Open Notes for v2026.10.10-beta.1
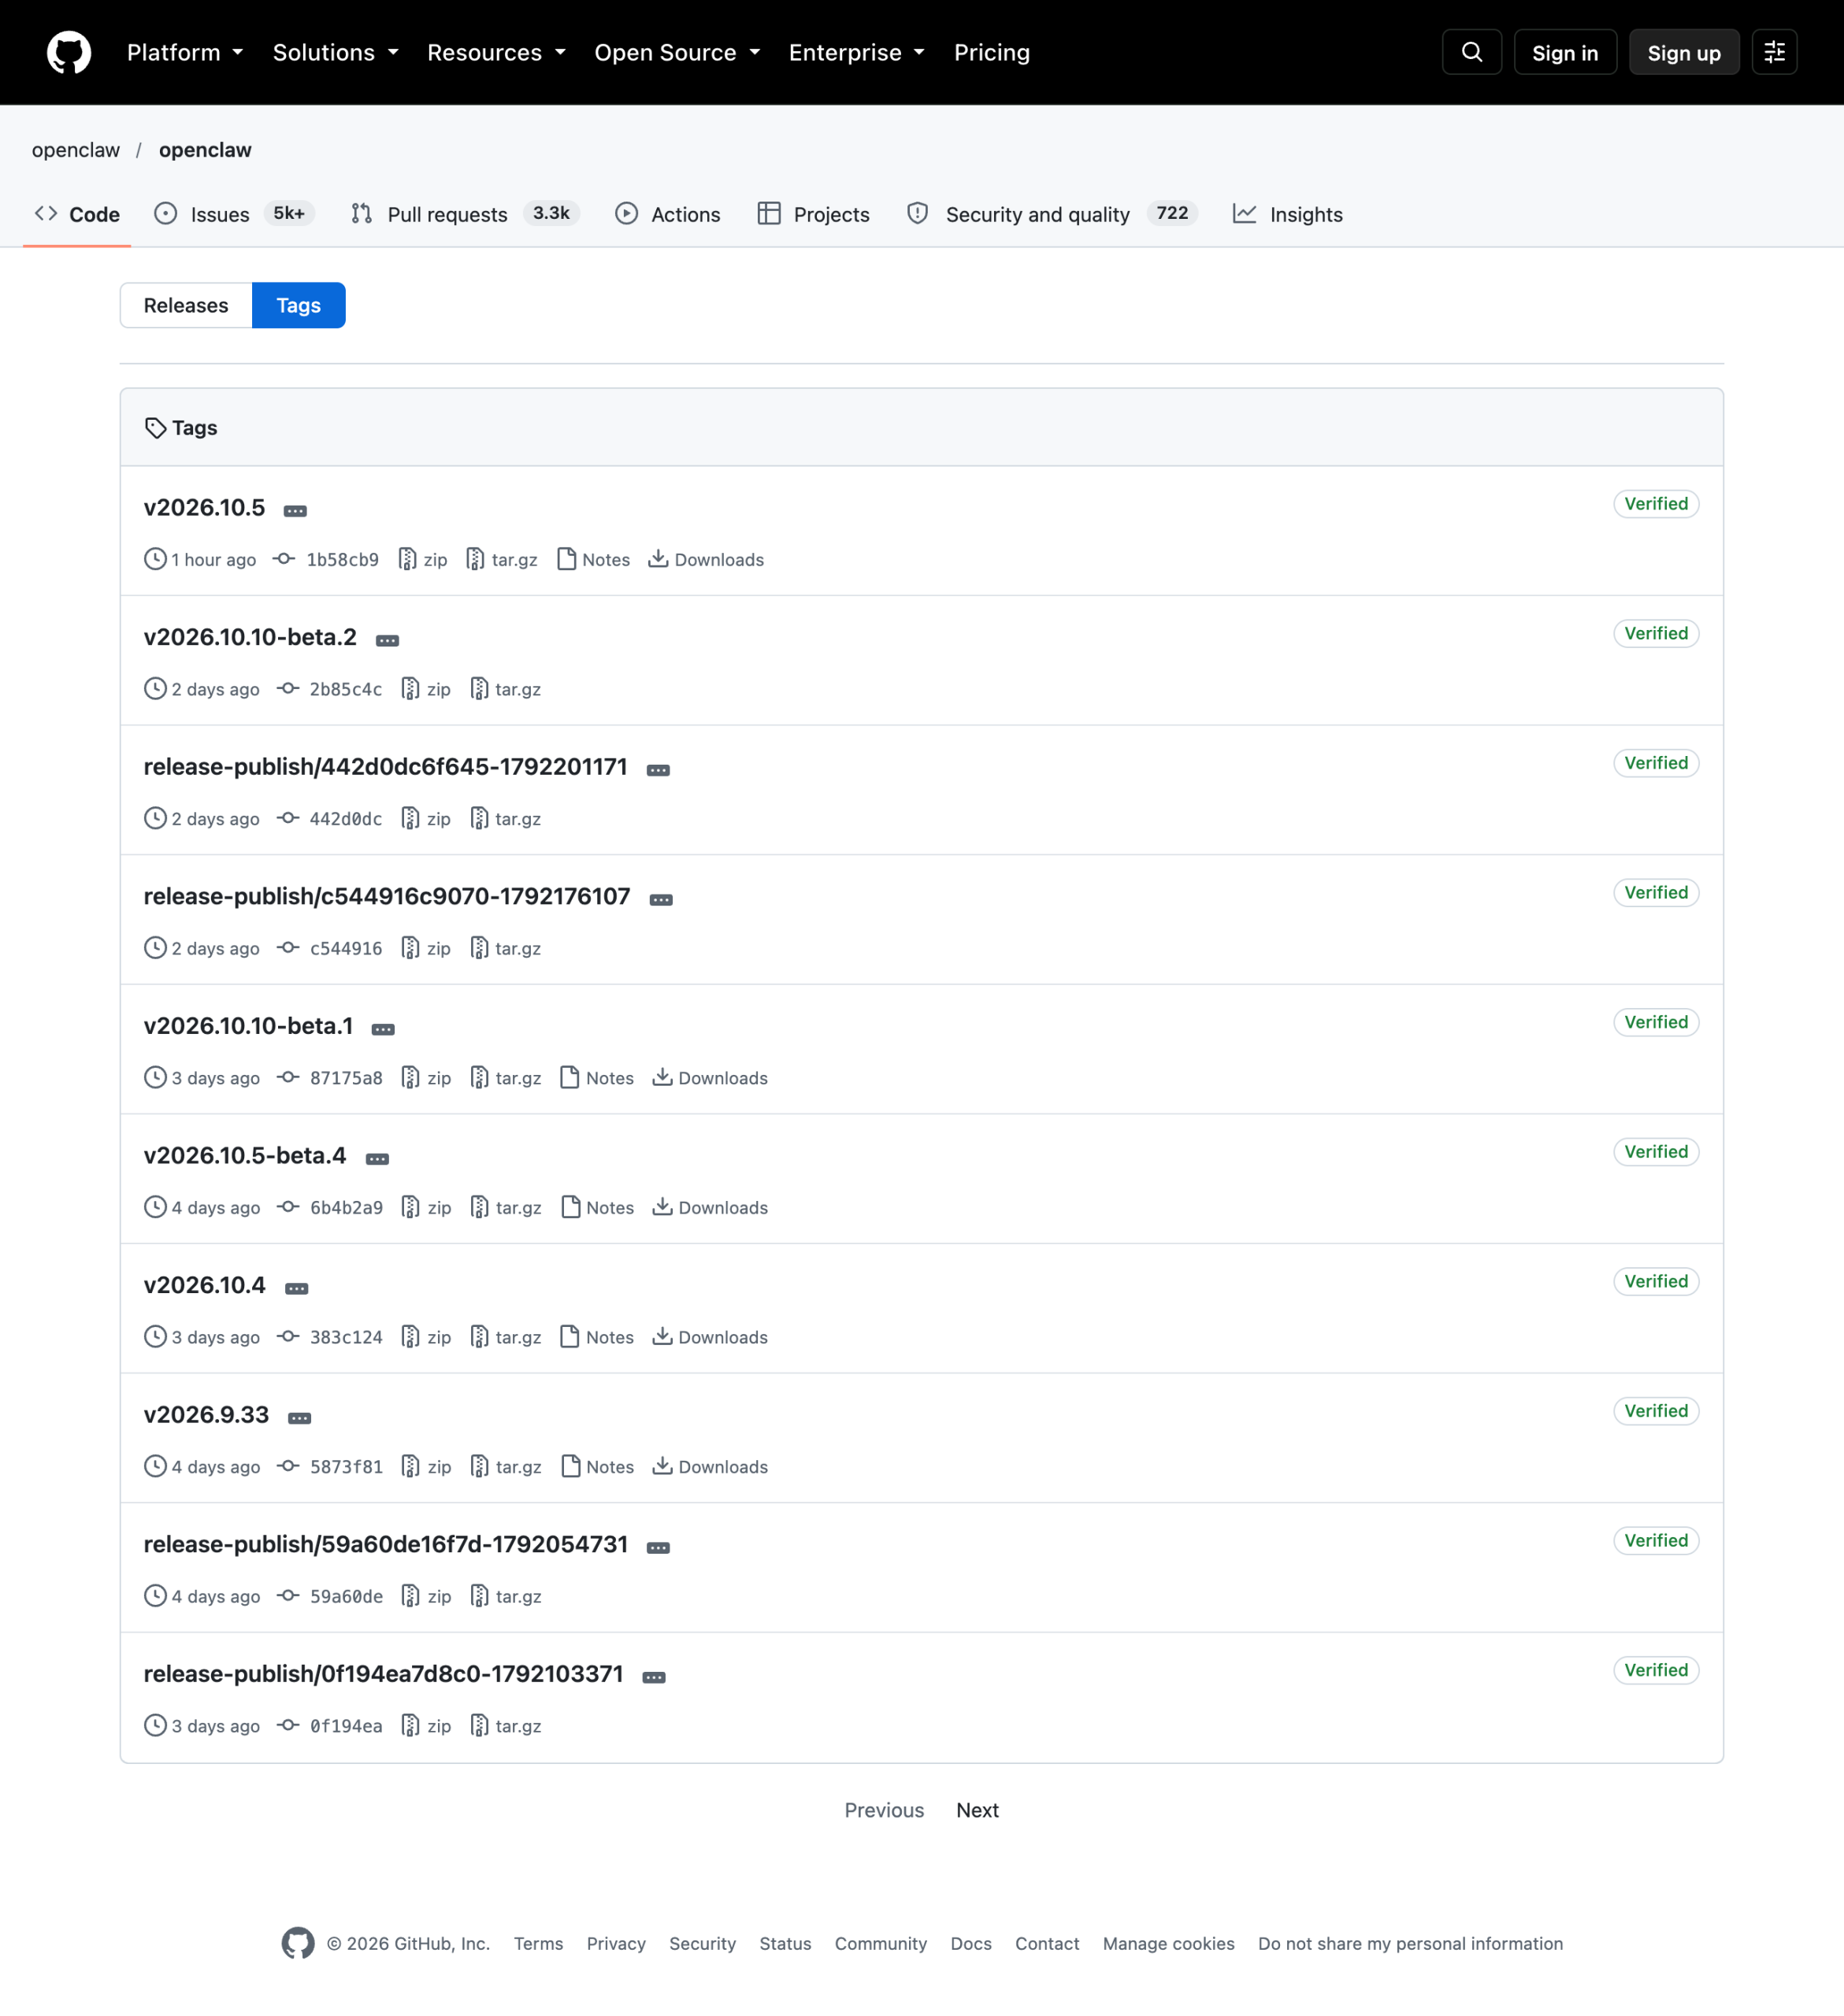Image resolution: width=1844 pixels, height=2016 pixels. click(x=597, y=1078)
